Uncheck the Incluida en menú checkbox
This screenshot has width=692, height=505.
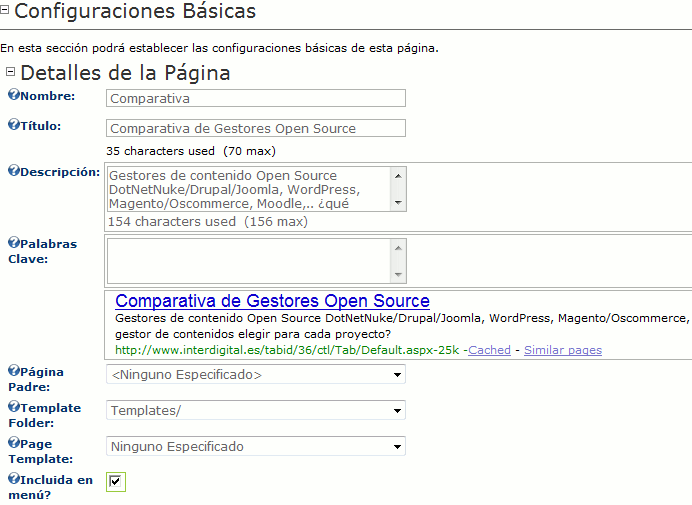click(115, 481)
